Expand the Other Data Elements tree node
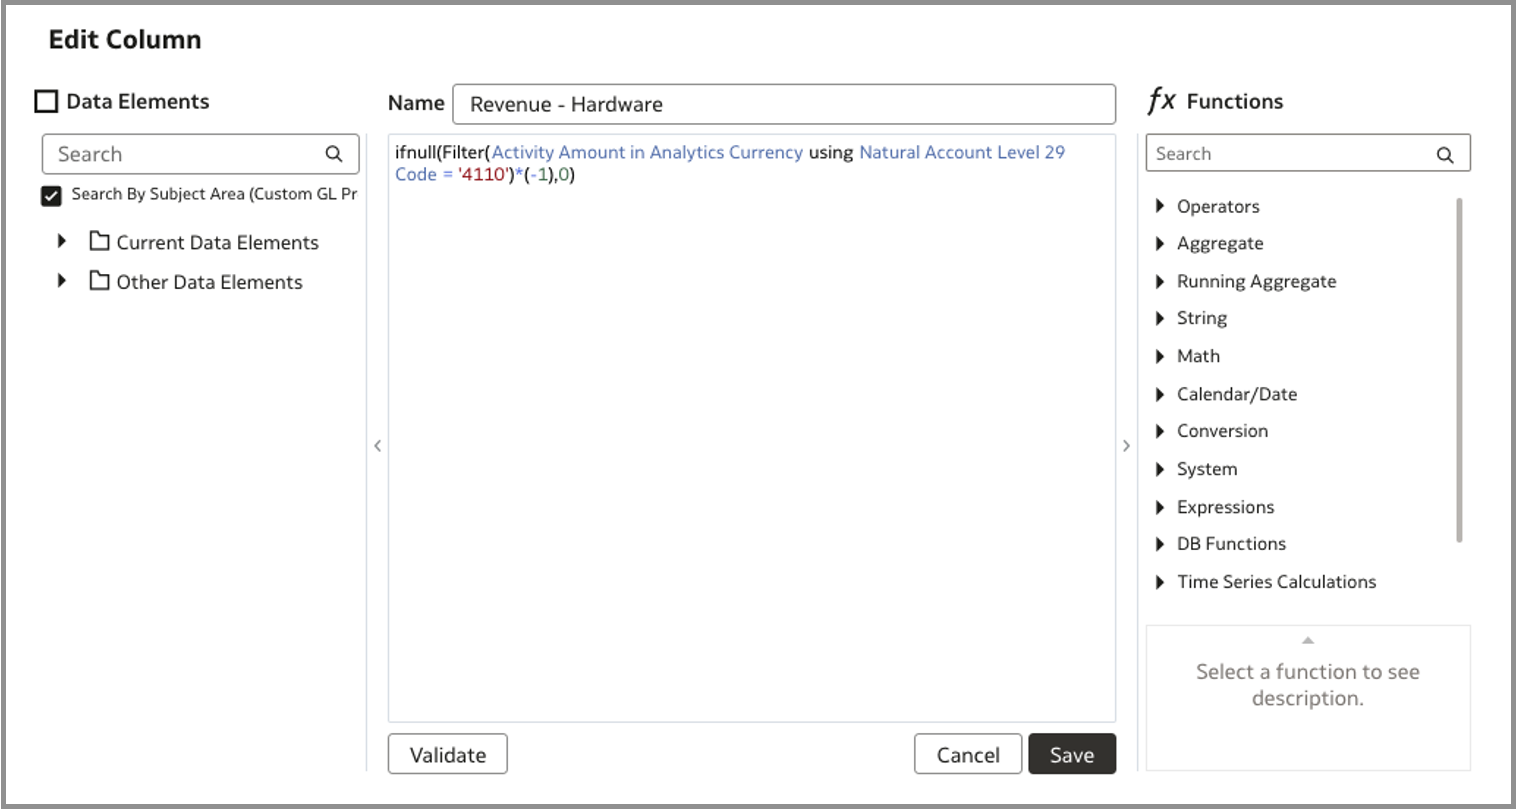1516x811 pixels. click(62, 281)
